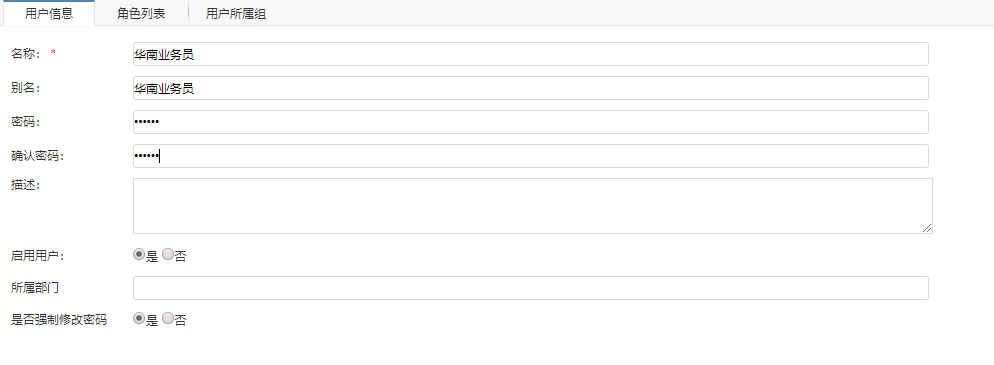Click the 名称 input field

pyautogui.click(x=531, y=54)
